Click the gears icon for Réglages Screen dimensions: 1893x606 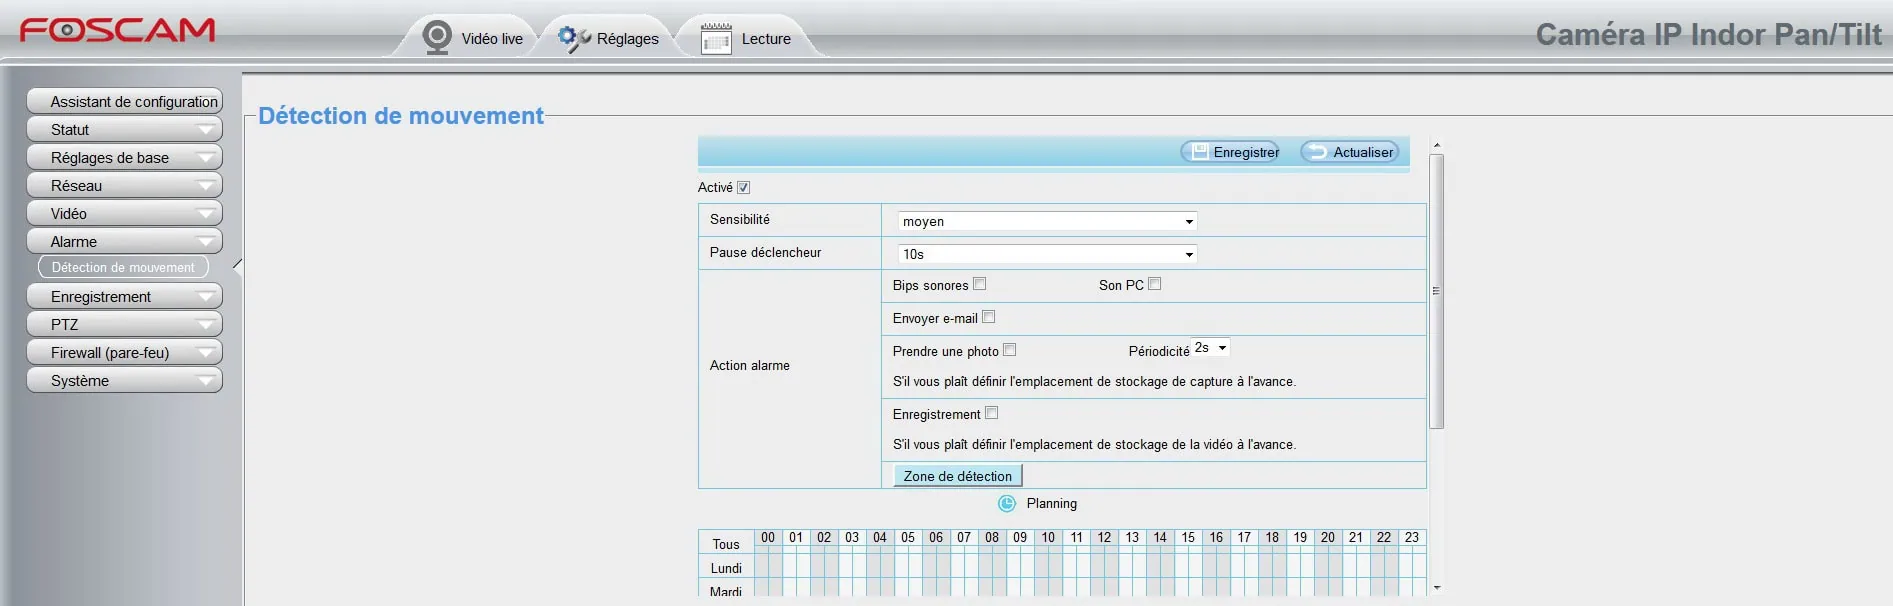click(x=573, y=39)
